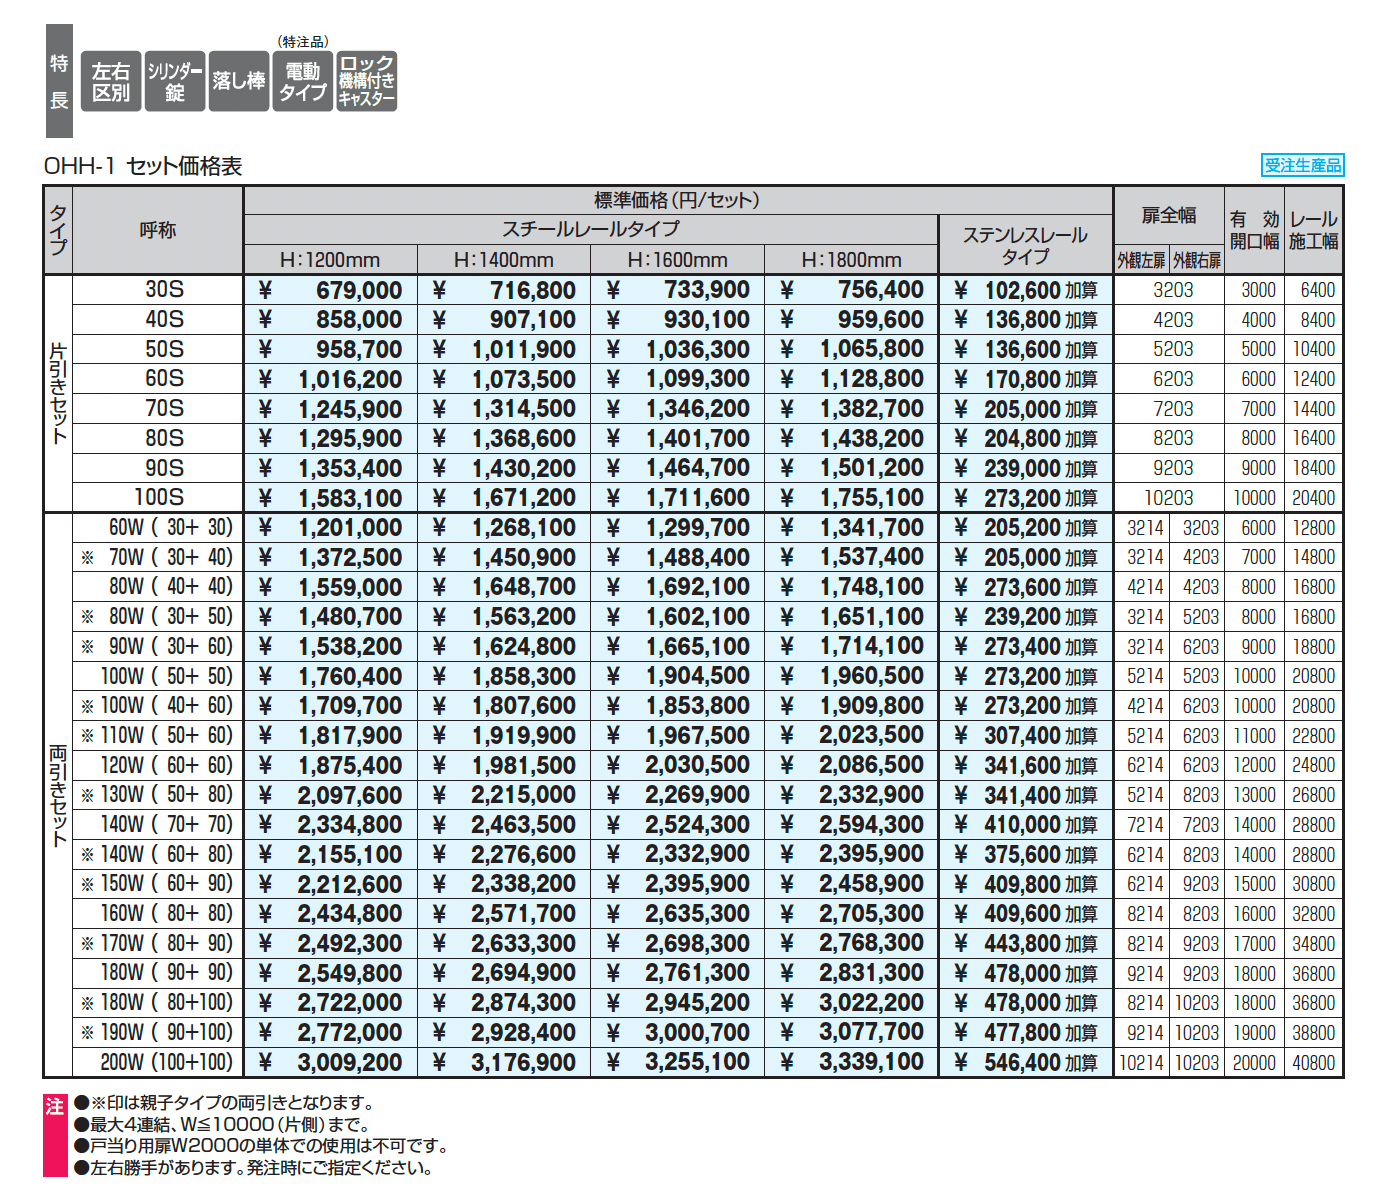Click the ¥3,339,100 price cell

coord(852,1062)
